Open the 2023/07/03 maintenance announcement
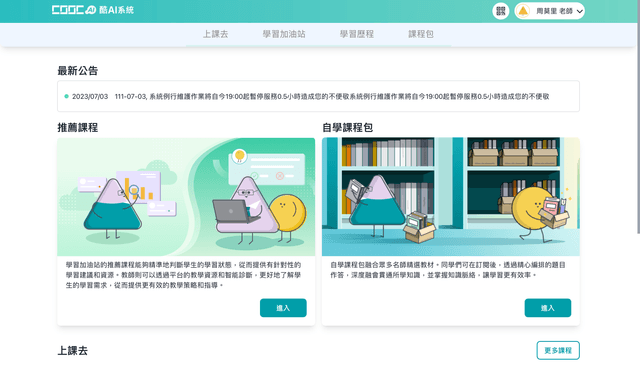The height and width of the screenshot is (366, 640). point(318,96)
